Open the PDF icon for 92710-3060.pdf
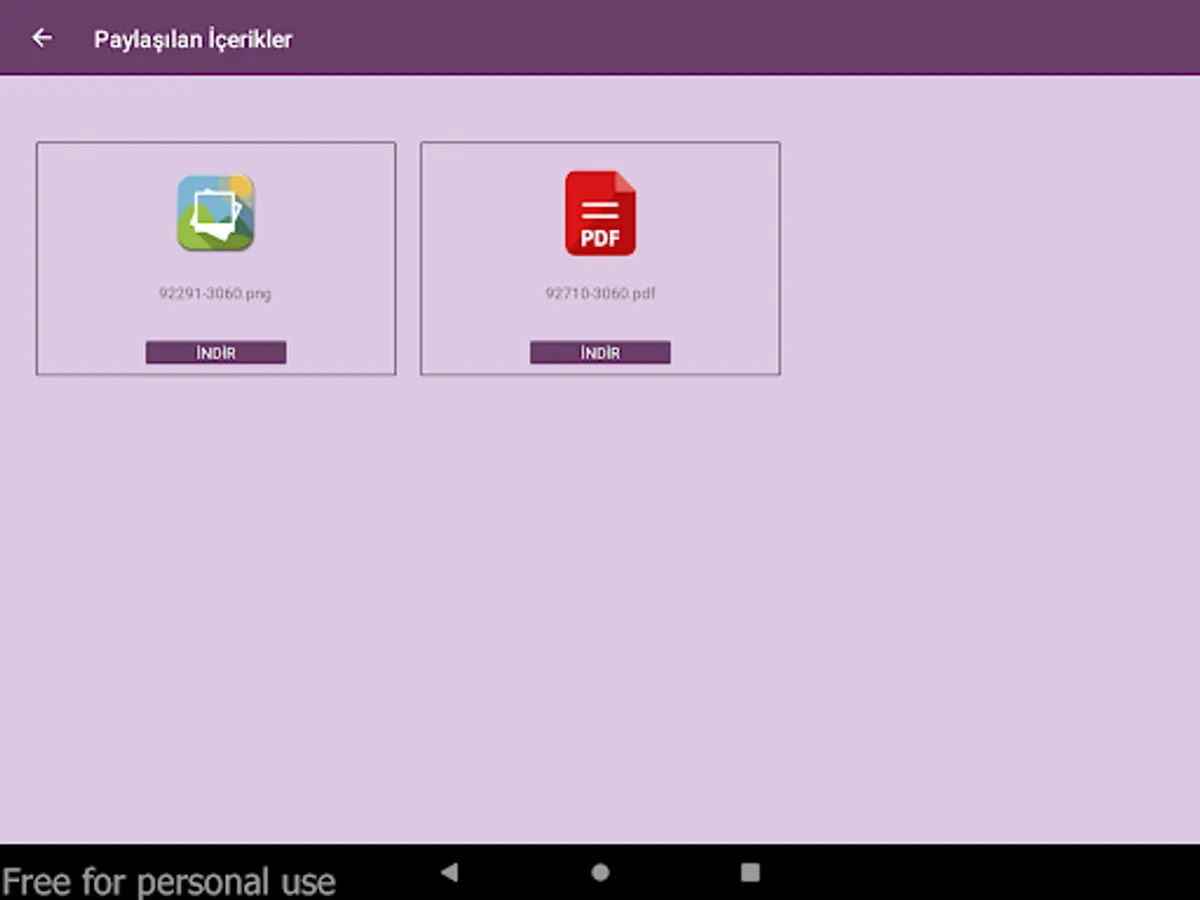Screen dimensions: 1200x900 (600, 212)
